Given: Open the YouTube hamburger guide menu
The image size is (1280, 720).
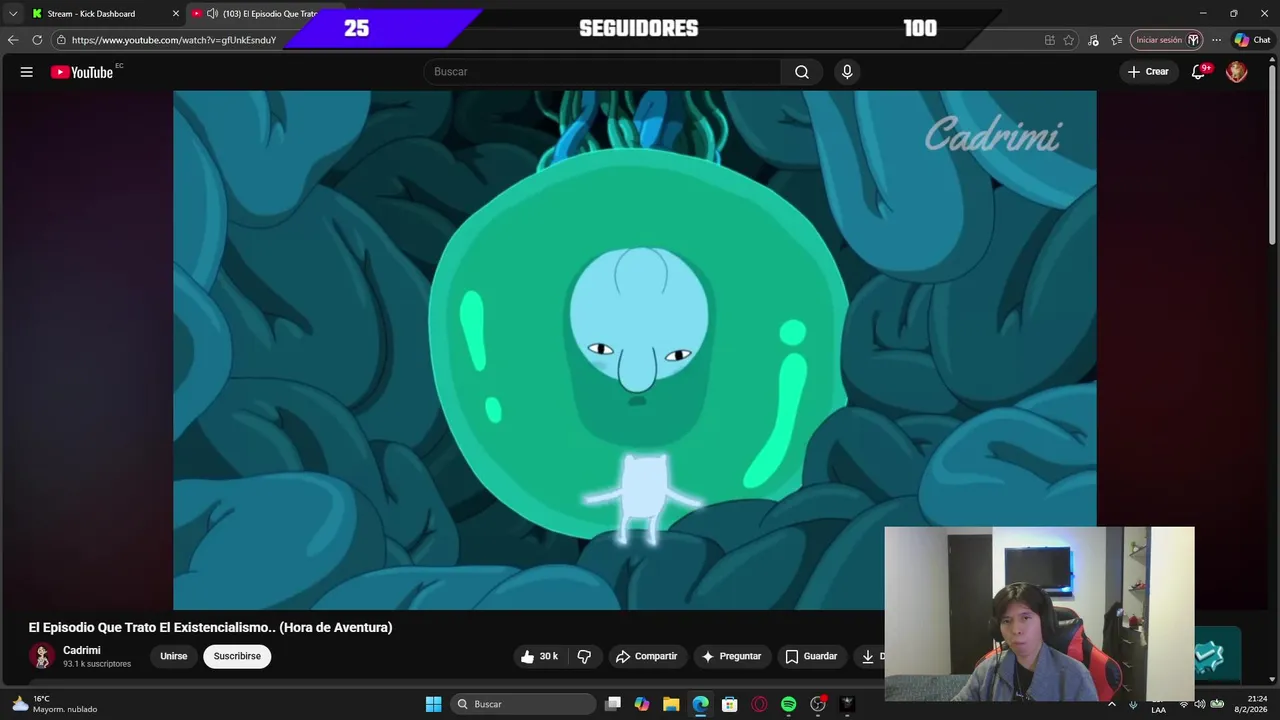Looking at the screenshot, I should 27,72.
